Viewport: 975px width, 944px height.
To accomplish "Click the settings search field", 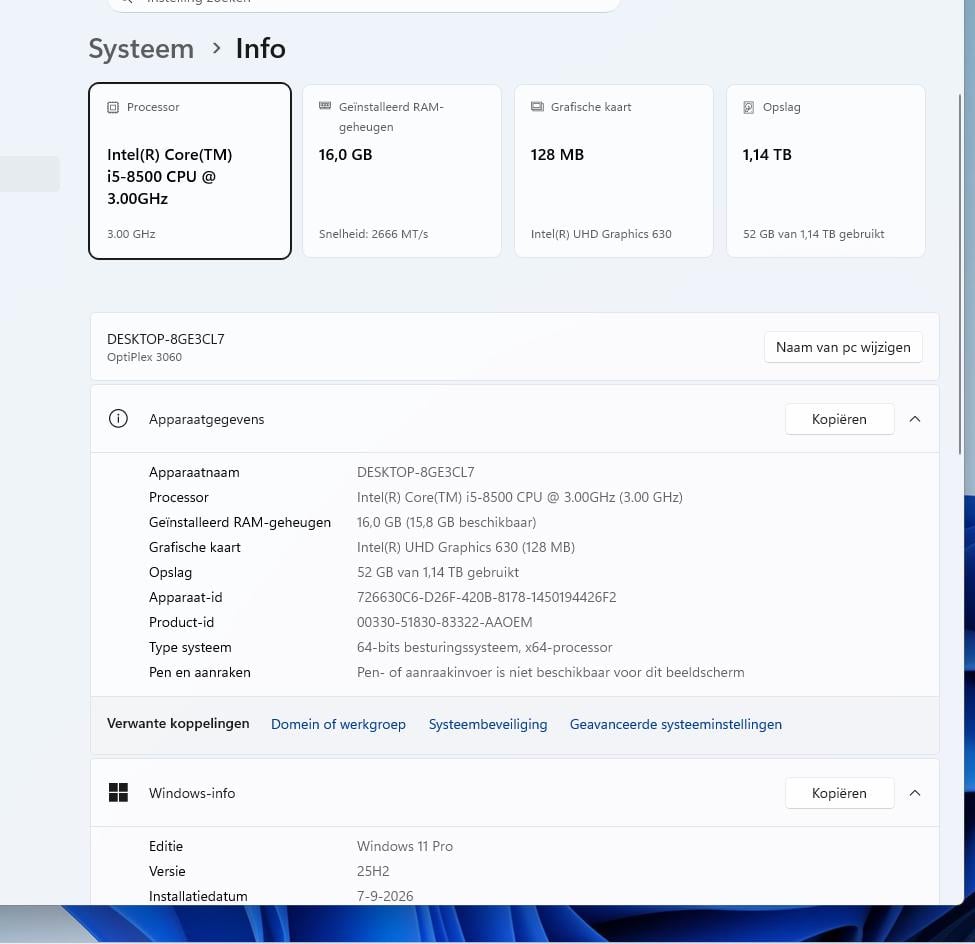I will 364,4.
